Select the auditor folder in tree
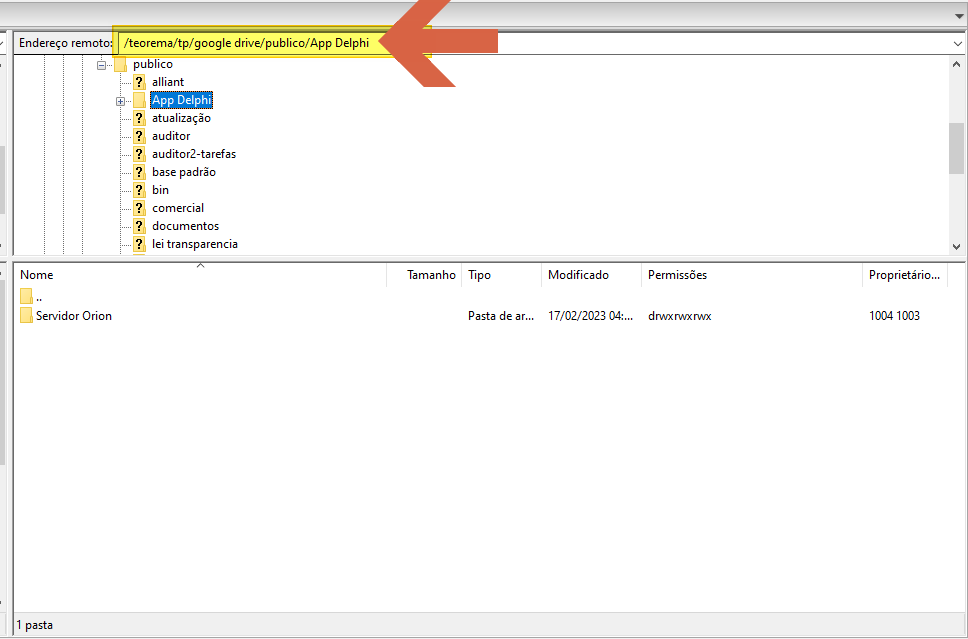Screen dimensions: 968x639 171,136
